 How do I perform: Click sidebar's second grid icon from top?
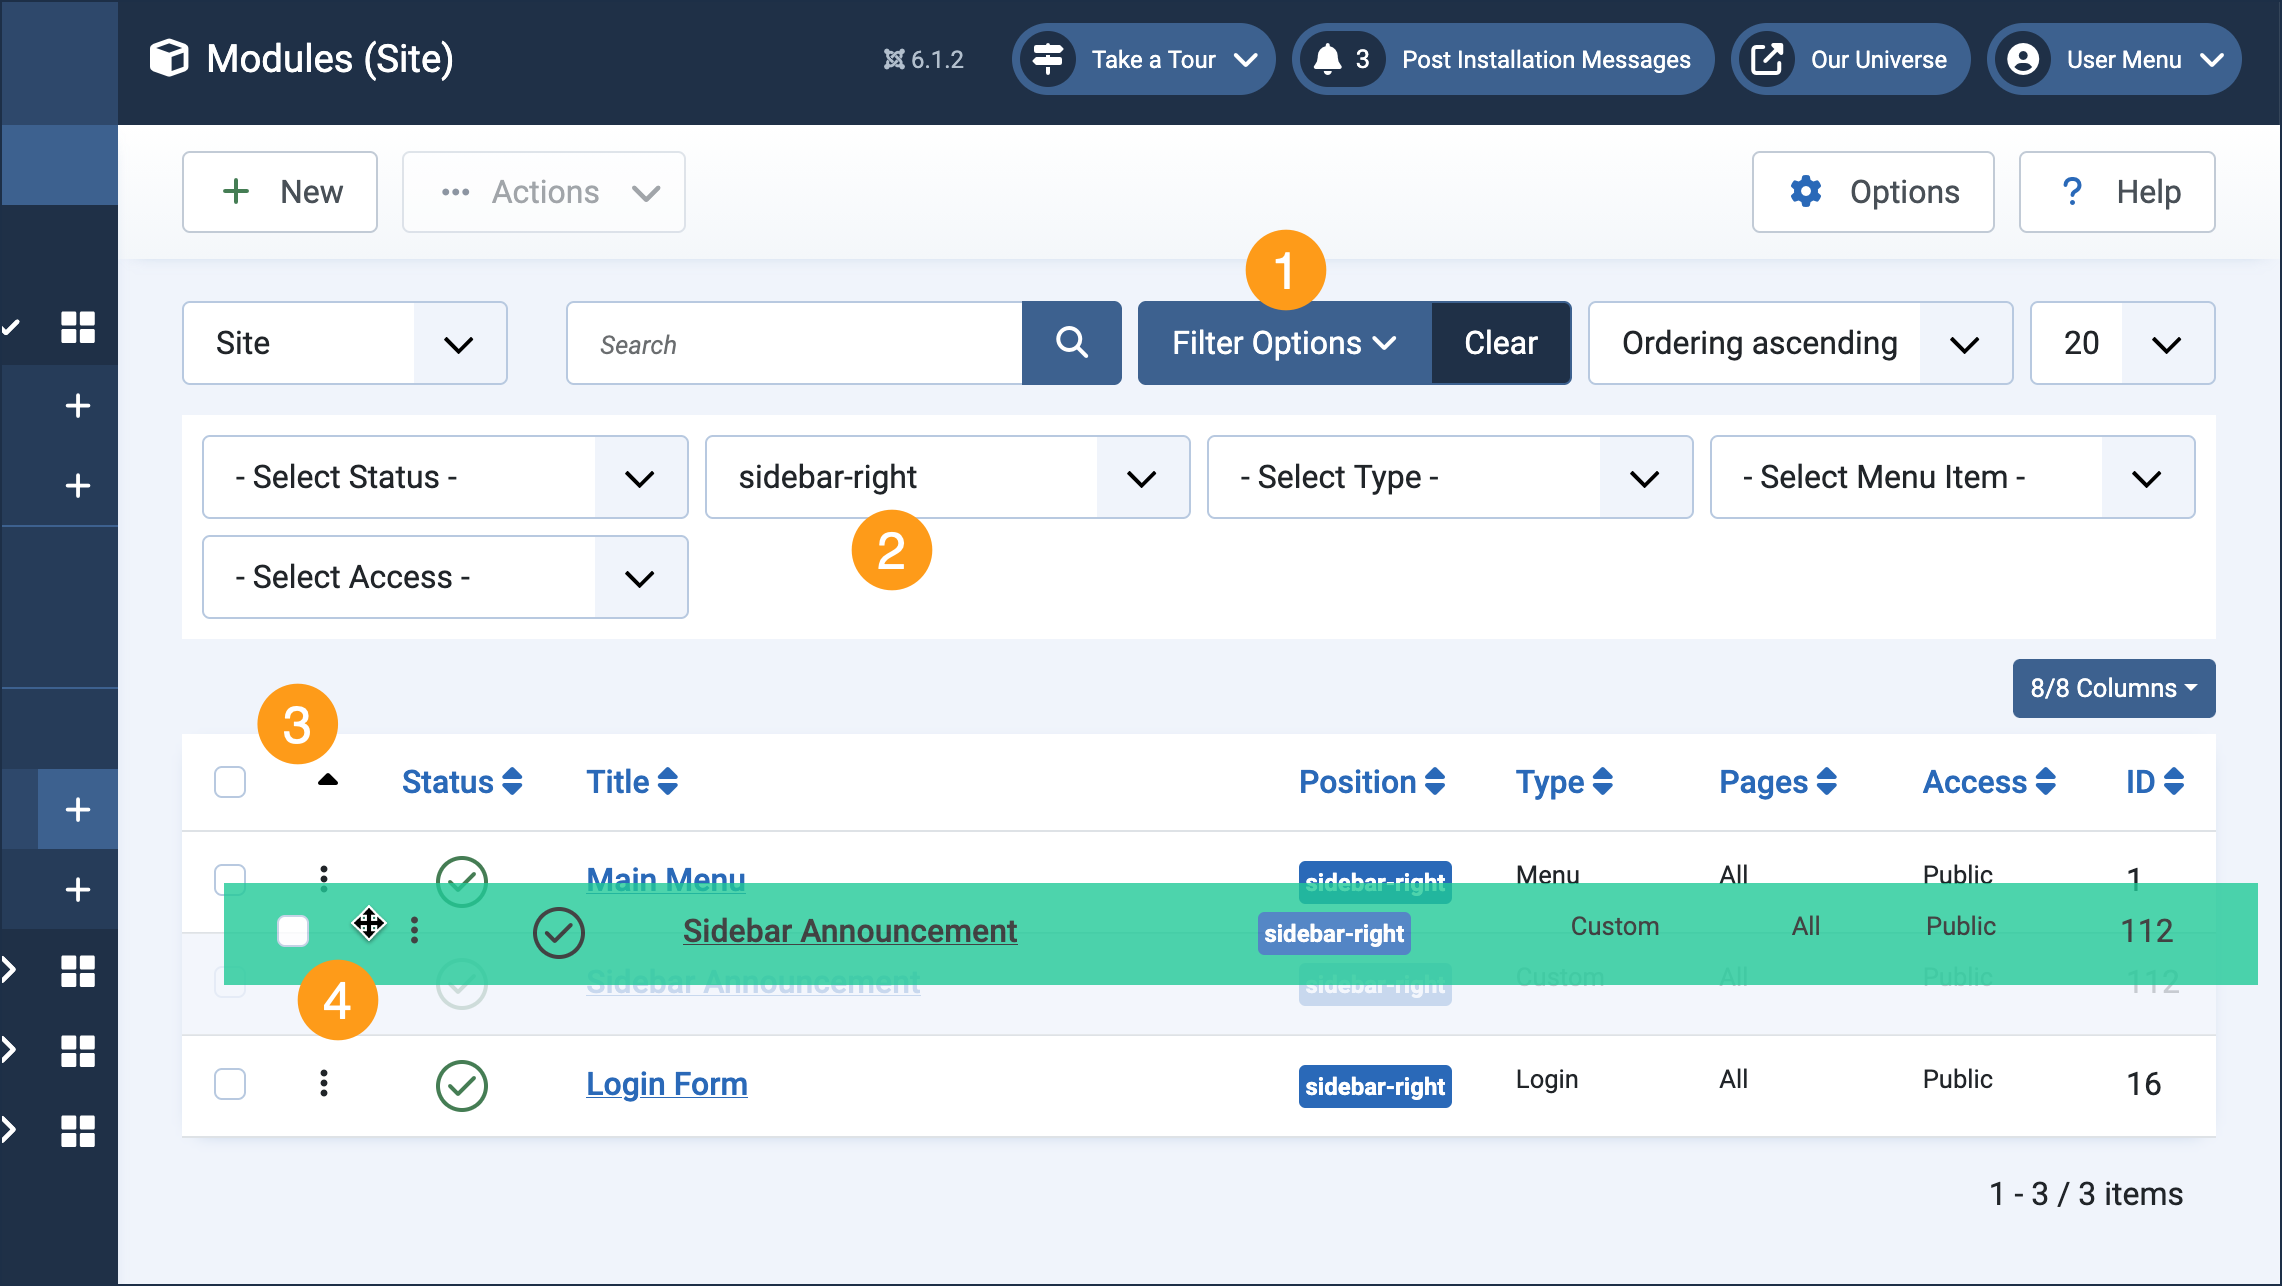pyautogui.click(x=78, y=971)
